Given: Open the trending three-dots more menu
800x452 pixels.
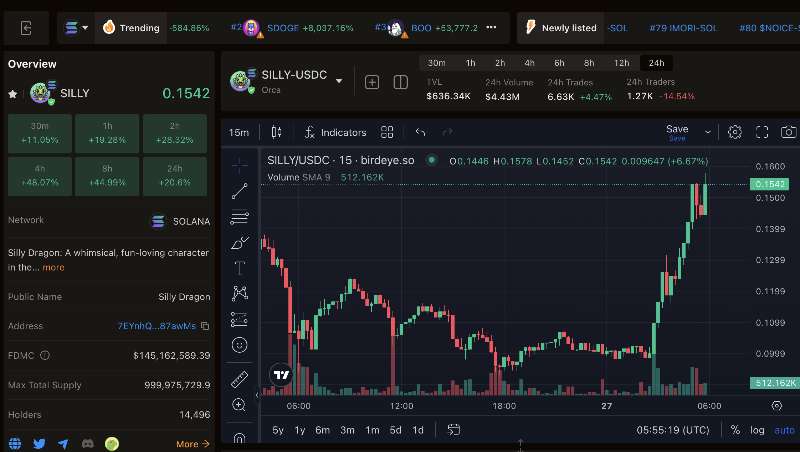Looking at the screenshot, I should (x=491, y=27).
